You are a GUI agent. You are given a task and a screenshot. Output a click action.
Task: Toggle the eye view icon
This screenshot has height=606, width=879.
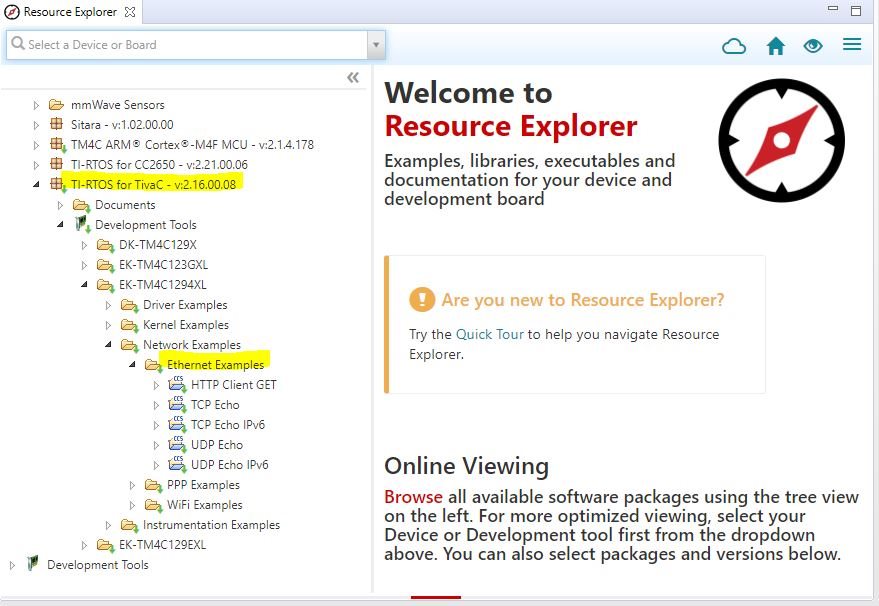813,46
